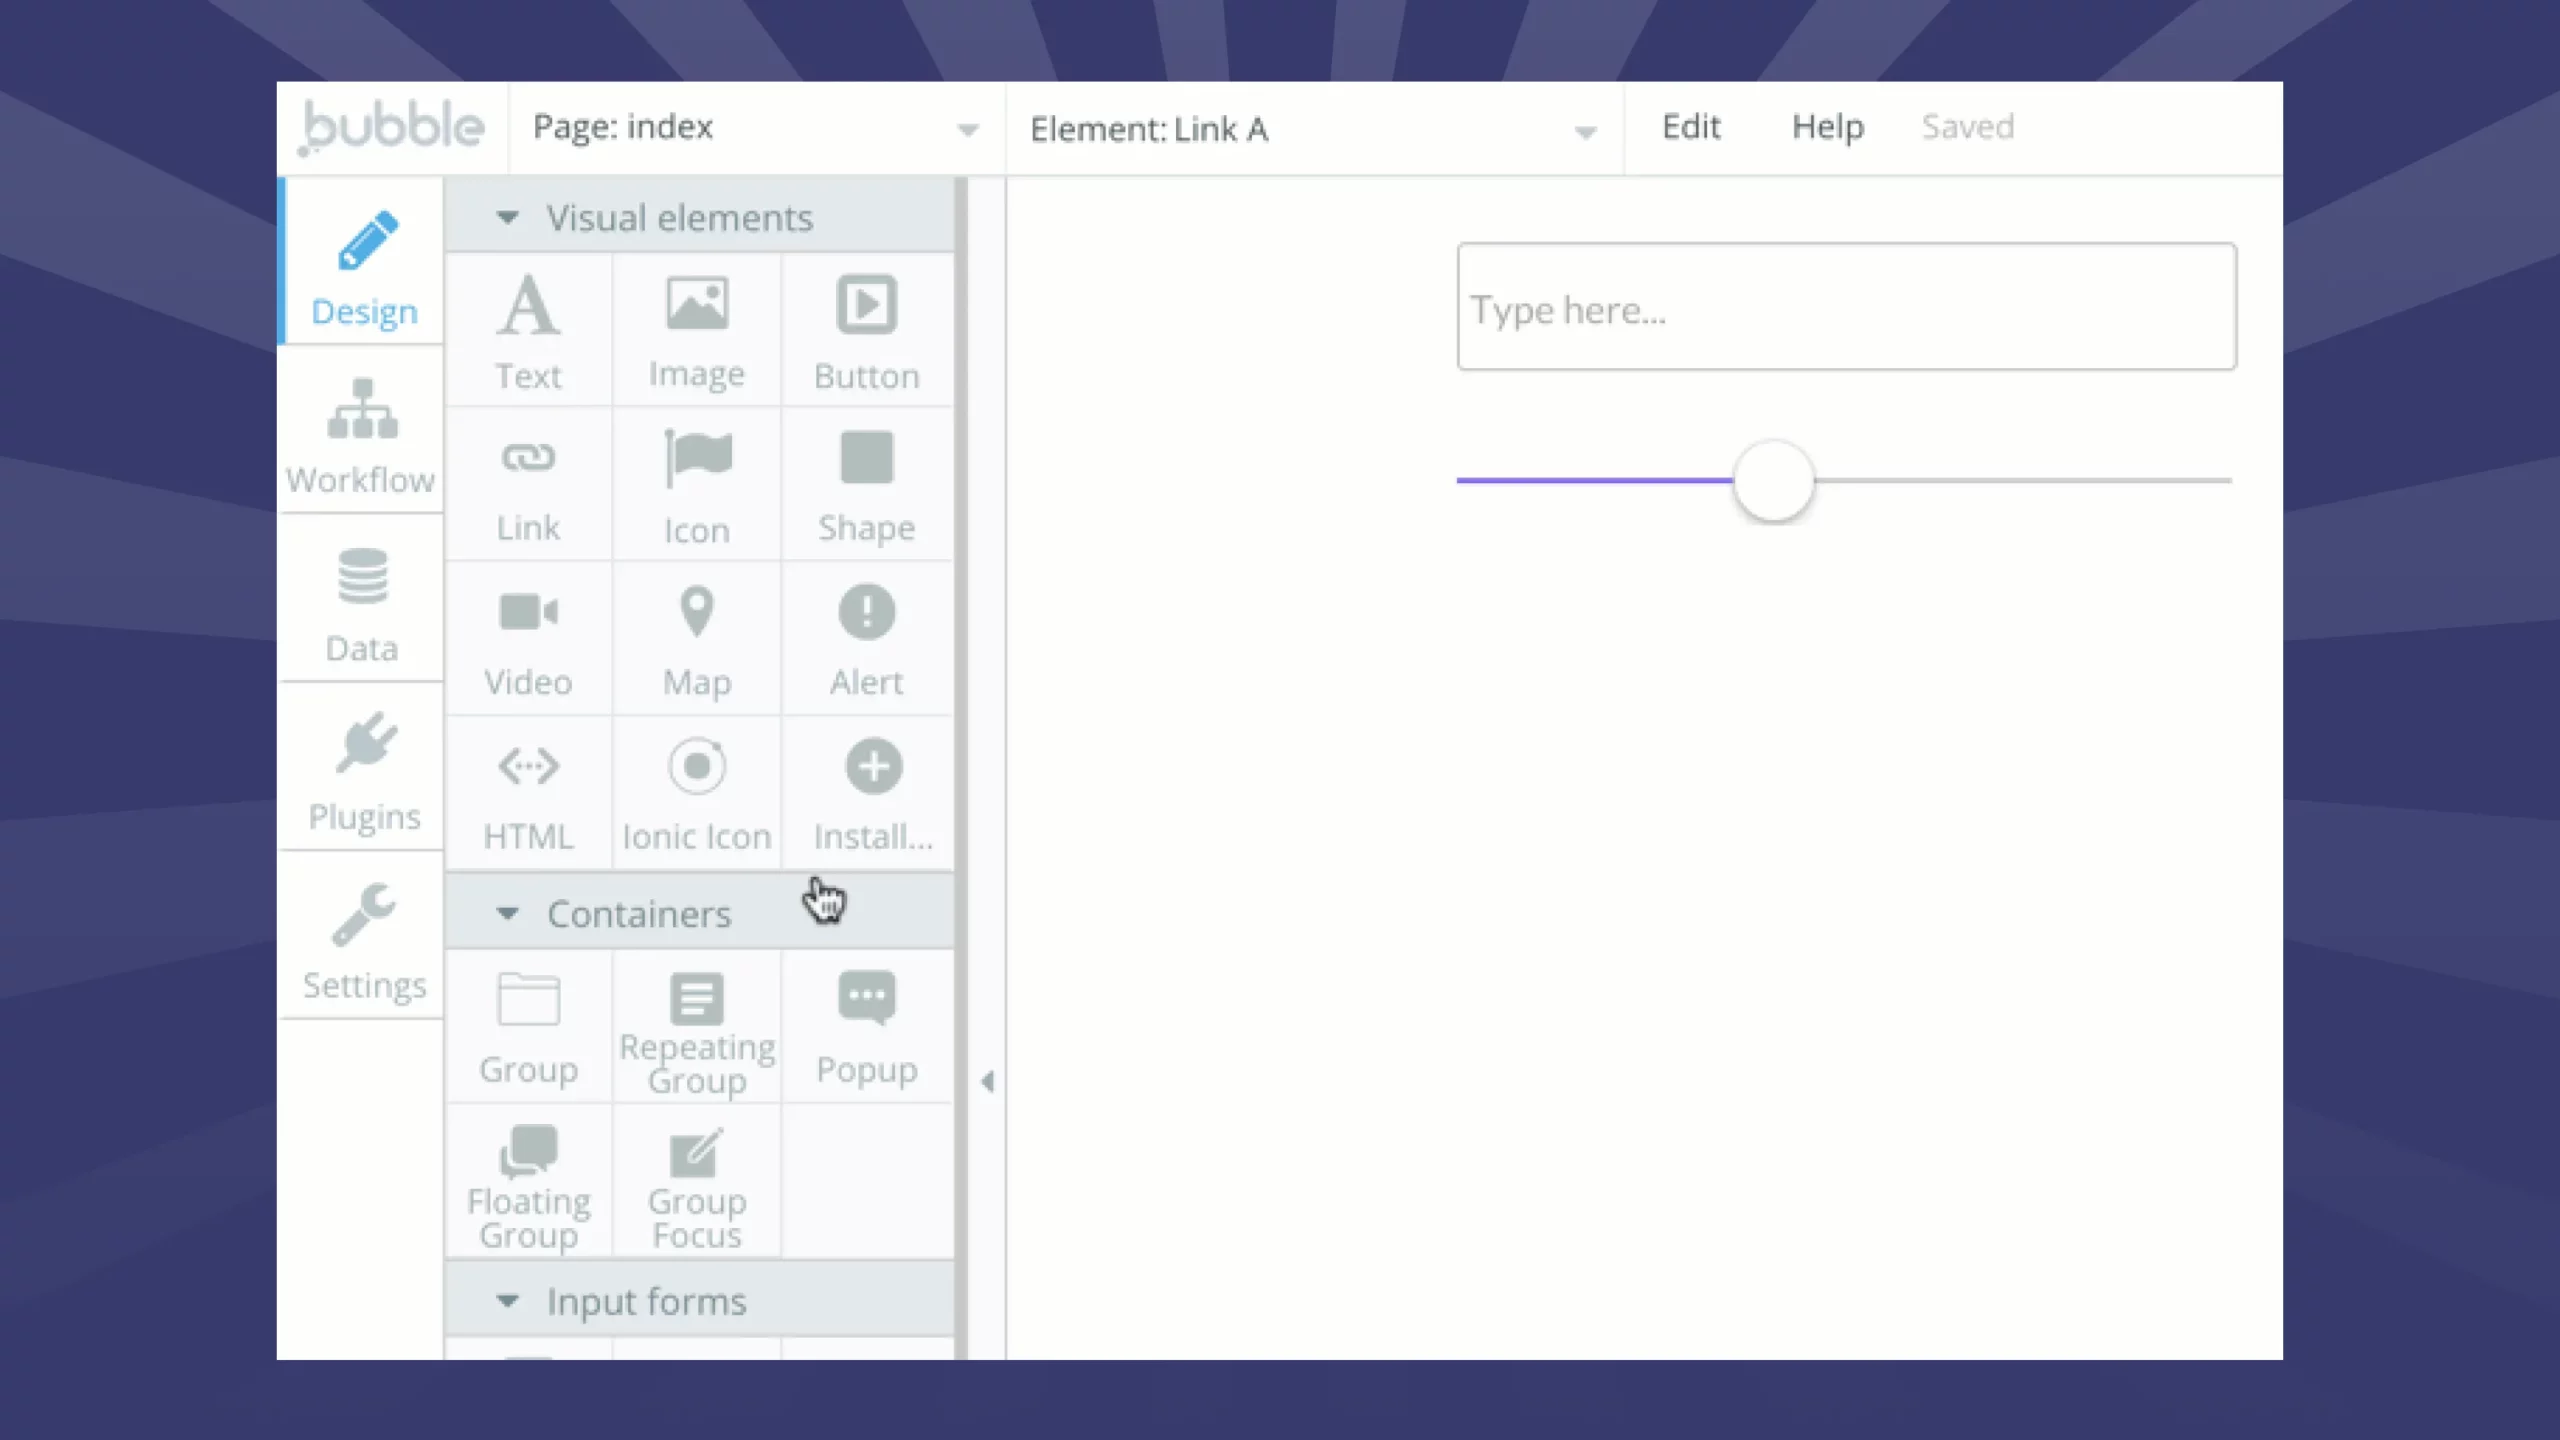The height and width of the screenshot is (1440, 2560).
Task: Select the Repeating Group container
Action: (697, 1025)
